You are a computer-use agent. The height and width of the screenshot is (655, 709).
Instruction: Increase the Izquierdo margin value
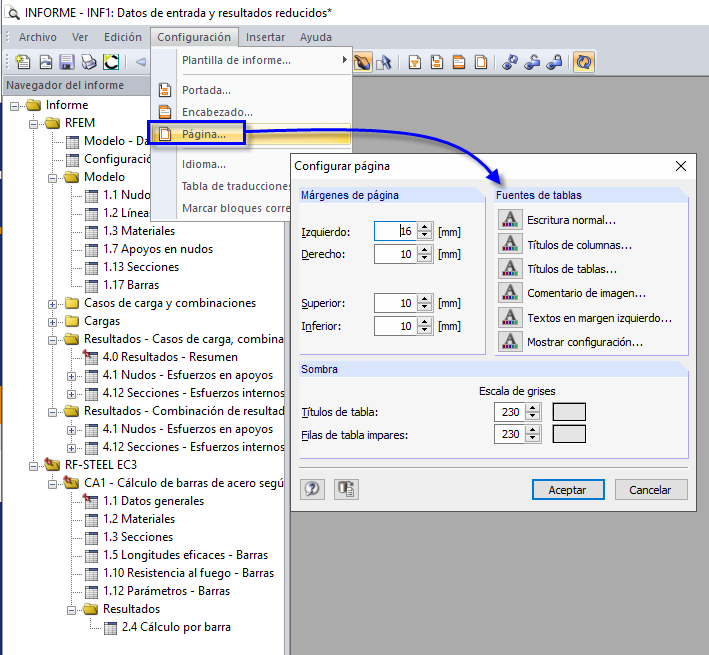[x=424, y=227]
